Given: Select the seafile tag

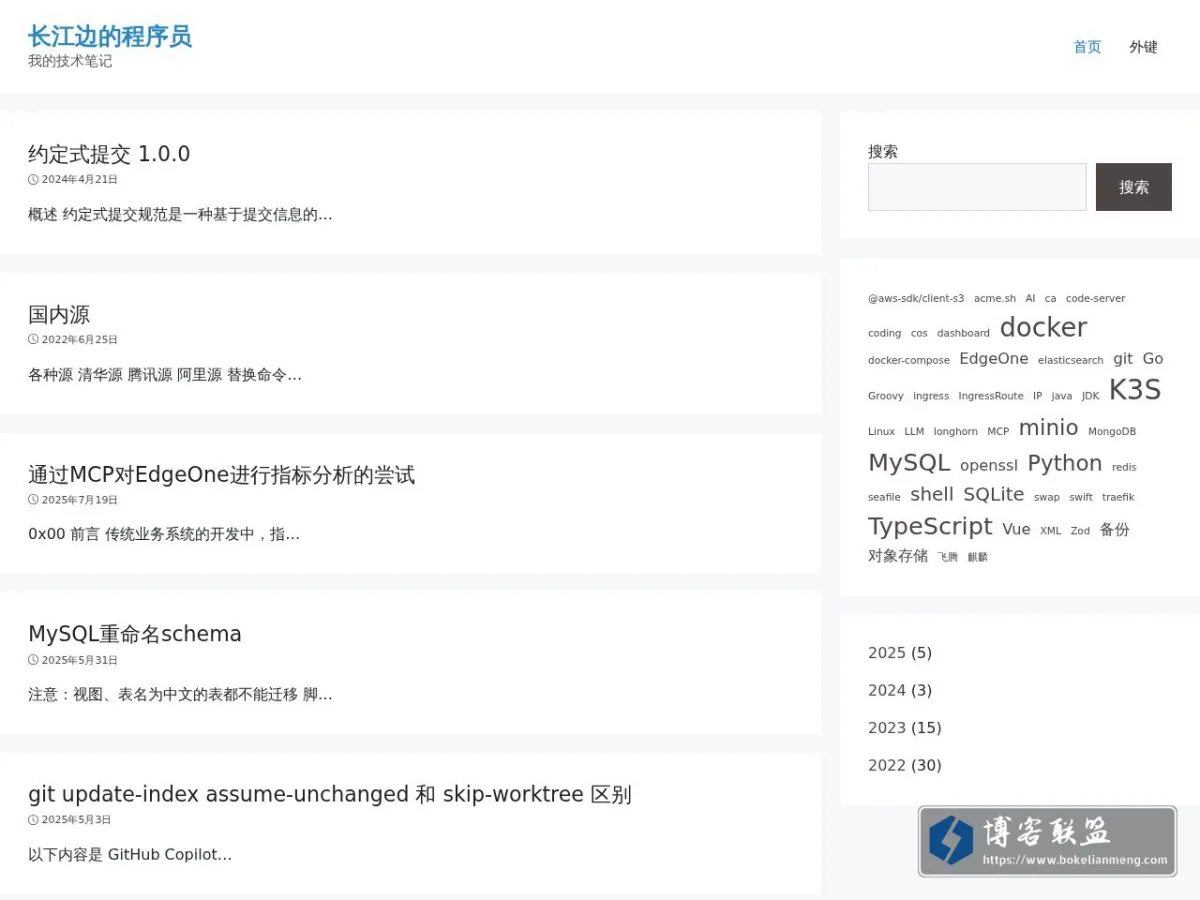Looking at the screenshot, I should 884,497.
